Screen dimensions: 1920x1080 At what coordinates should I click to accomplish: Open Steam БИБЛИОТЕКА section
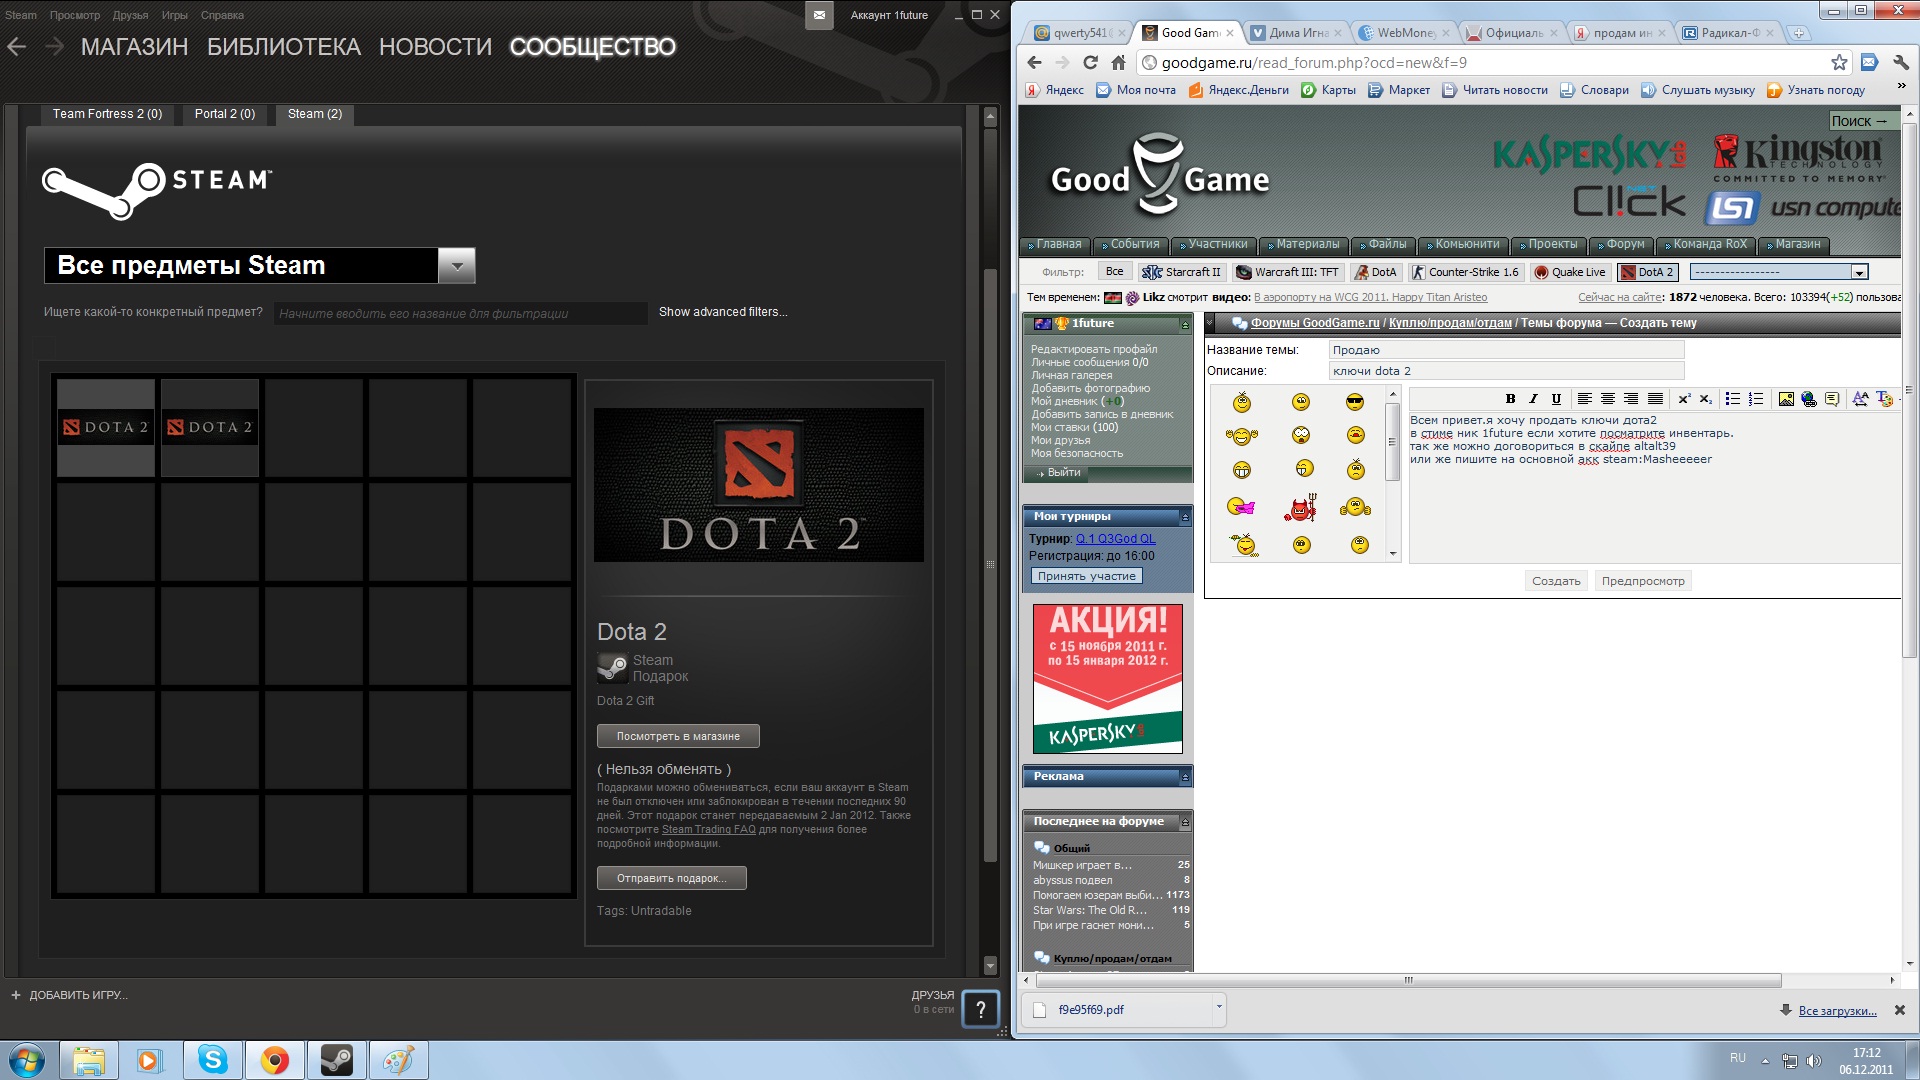(x=283, y=47)
